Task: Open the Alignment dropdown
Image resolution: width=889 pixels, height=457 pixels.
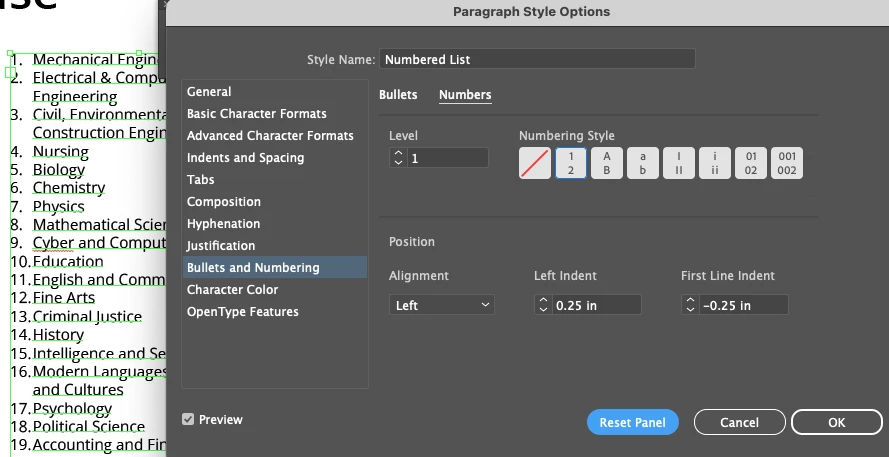Action: 442,305
